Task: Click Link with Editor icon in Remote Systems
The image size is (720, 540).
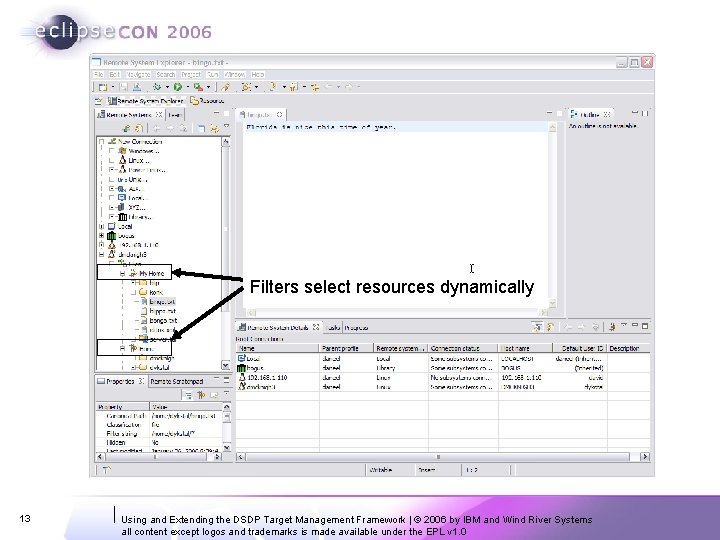Action: (214, 129)
